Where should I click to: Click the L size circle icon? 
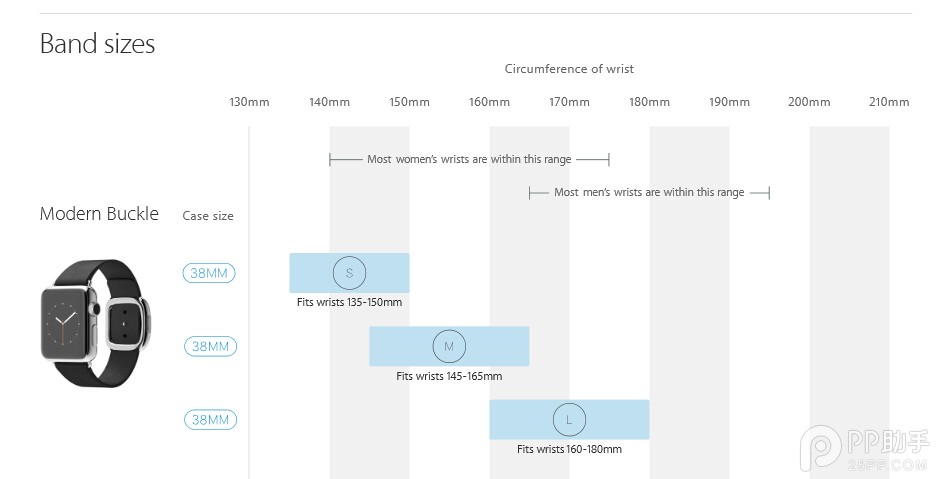click(x=569, y=420)
